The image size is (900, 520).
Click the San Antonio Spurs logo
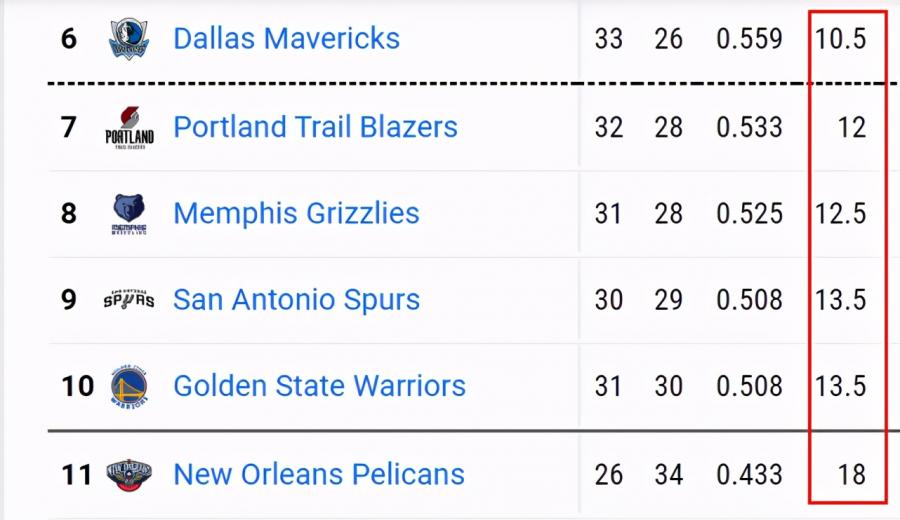click(129, 299)
